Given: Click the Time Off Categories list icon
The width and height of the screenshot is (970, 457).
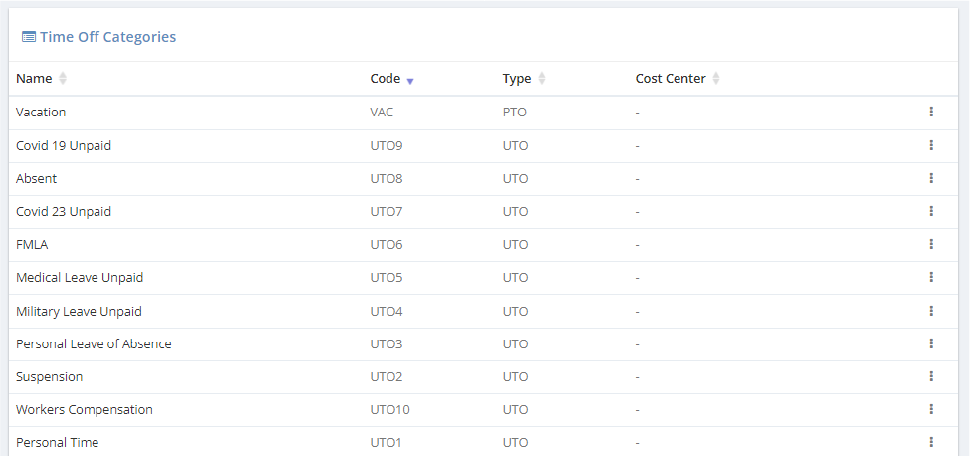Looking at the screenshot, I should 29,37.
